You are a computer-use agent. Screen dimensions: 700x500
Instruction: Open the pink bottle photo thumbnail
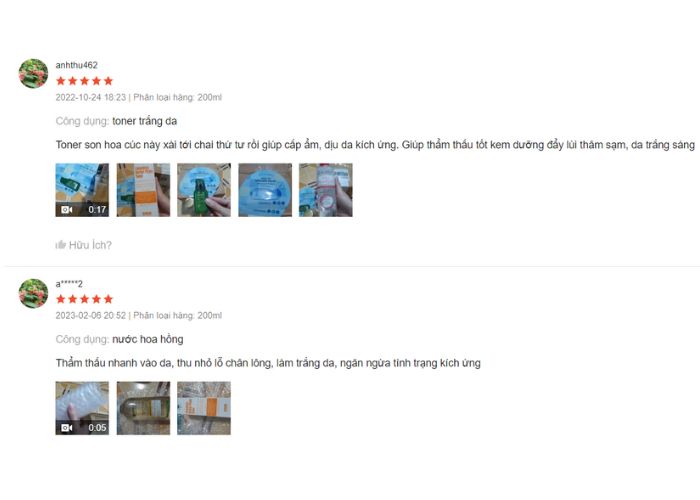[326, 190]
